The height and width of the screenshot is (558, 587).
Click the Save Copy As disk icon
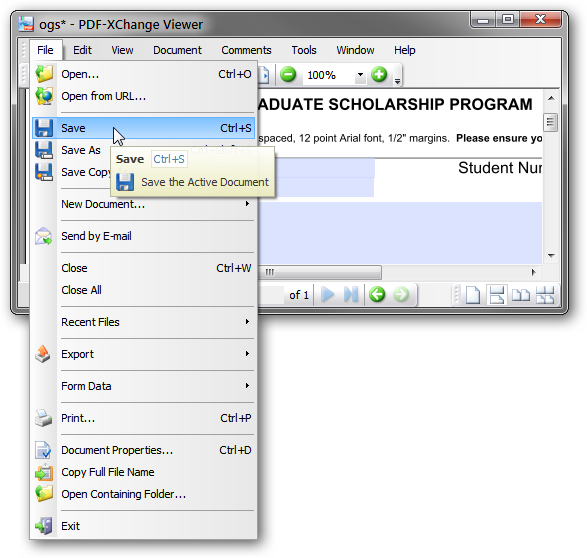[x=44, y=172]
